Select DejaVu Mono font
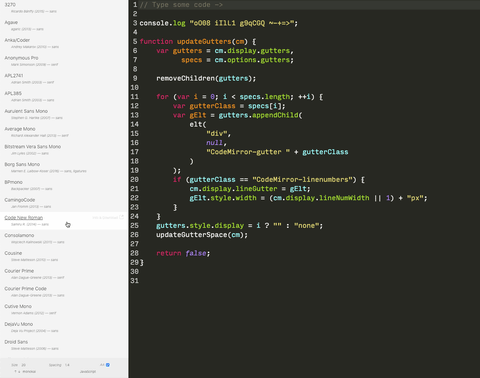The width and height of the screenshot is (480, 378). pyautogui.click(x=19, y=324)
